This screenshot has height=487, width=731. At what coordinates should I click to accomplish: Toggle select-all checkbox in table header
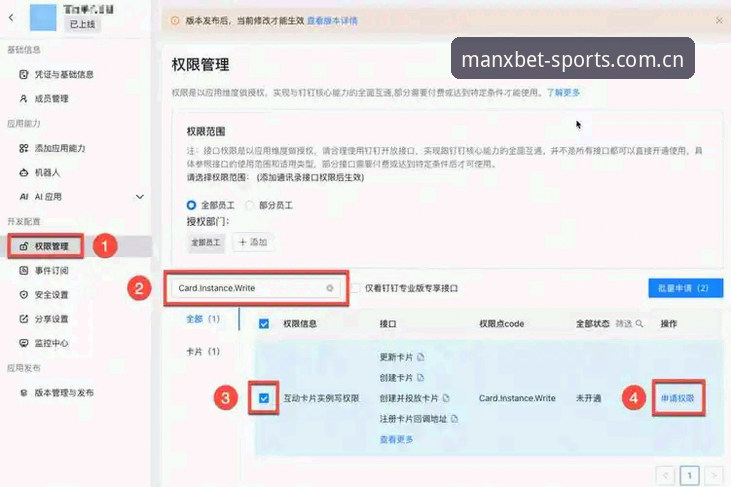(264, 323)
